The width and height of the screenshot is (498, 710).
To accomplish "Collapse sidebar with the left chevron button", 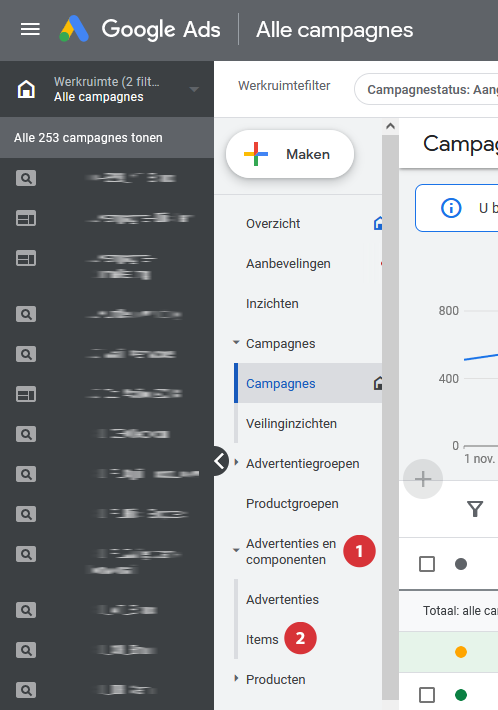I will 220,461.
